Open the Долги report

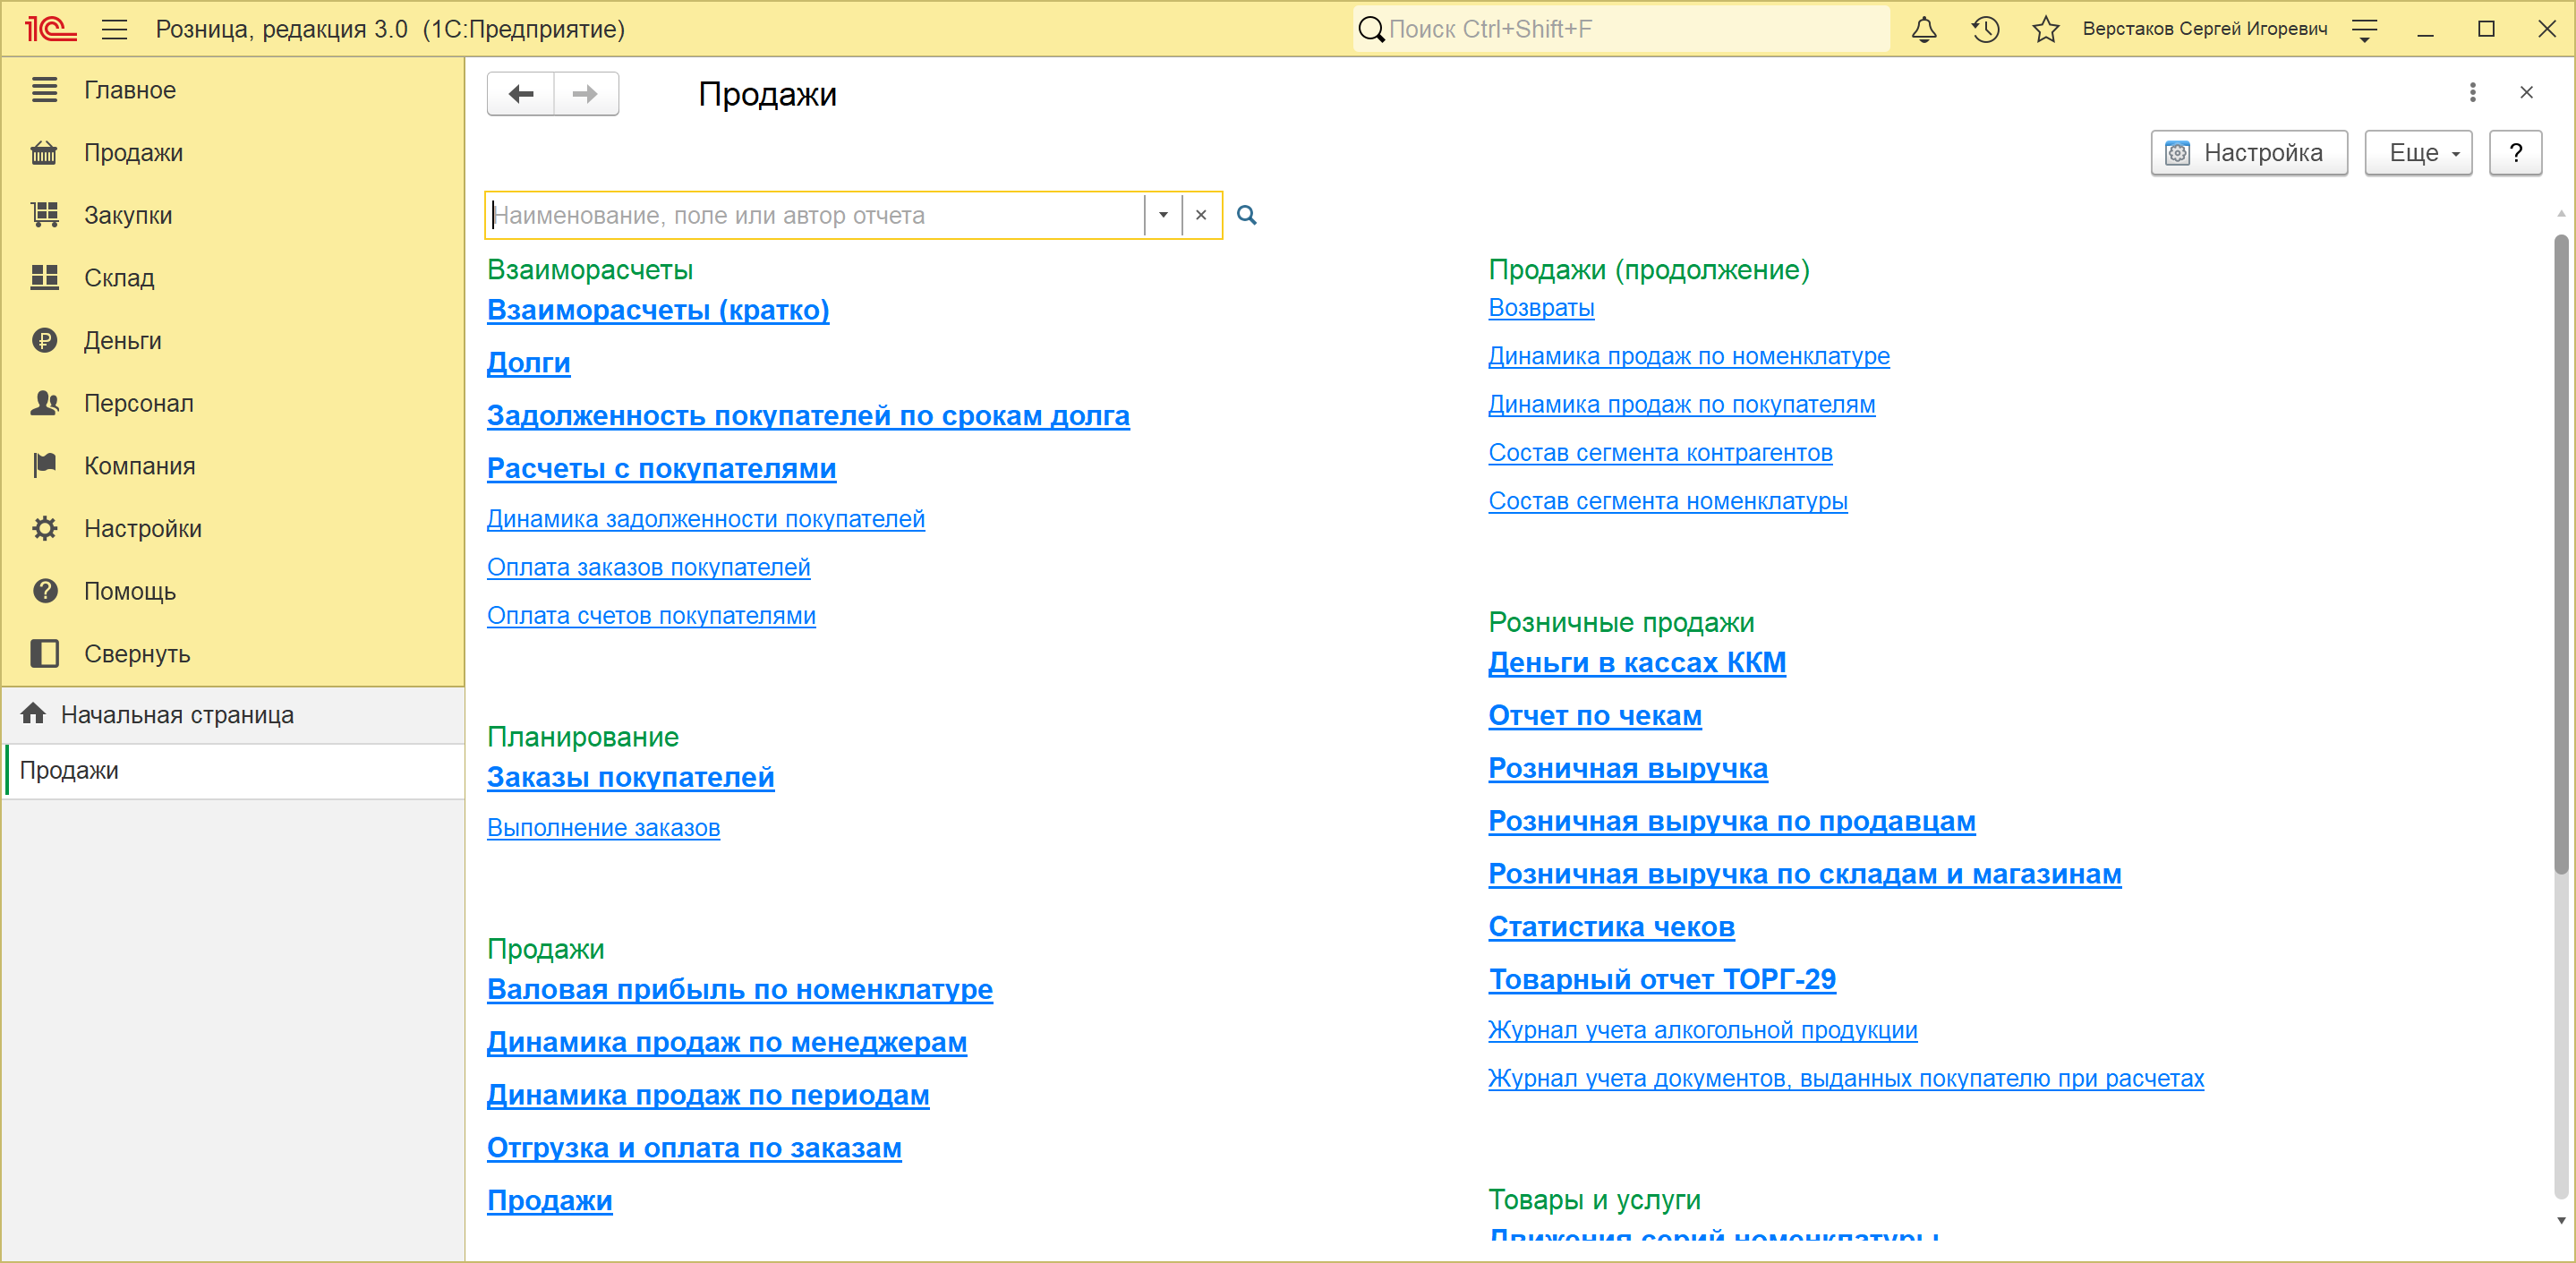[x=528, y=364]
